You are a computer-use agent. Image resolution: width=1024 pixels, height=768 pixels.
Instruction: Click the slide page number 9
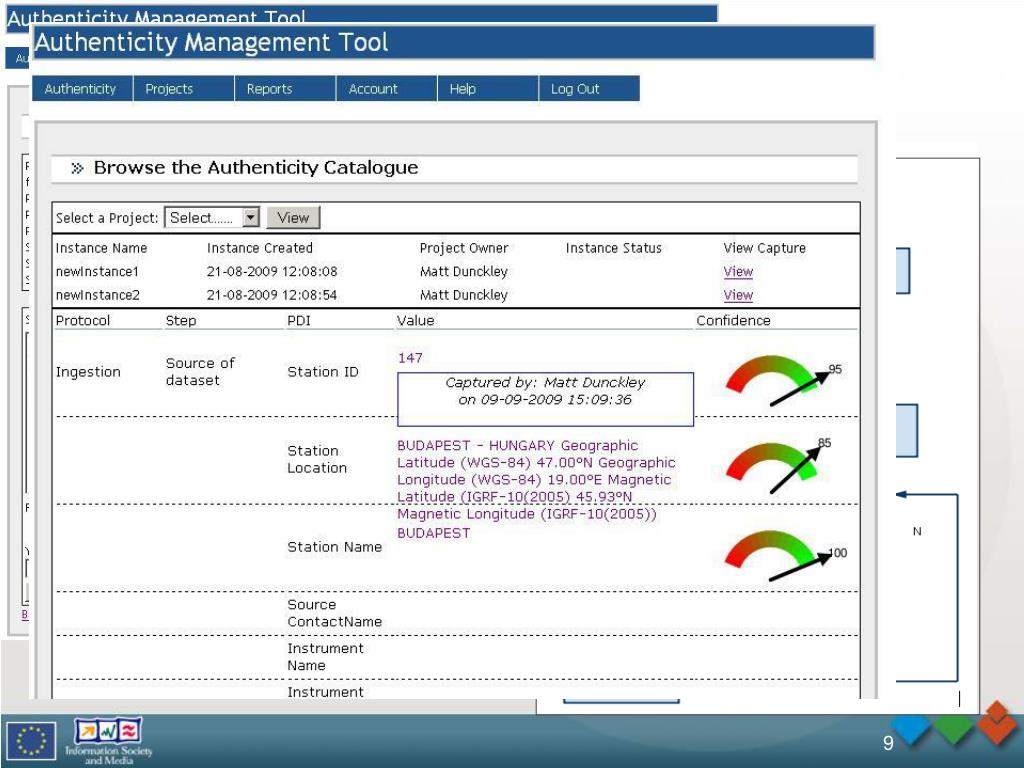[x=888, y=743]
